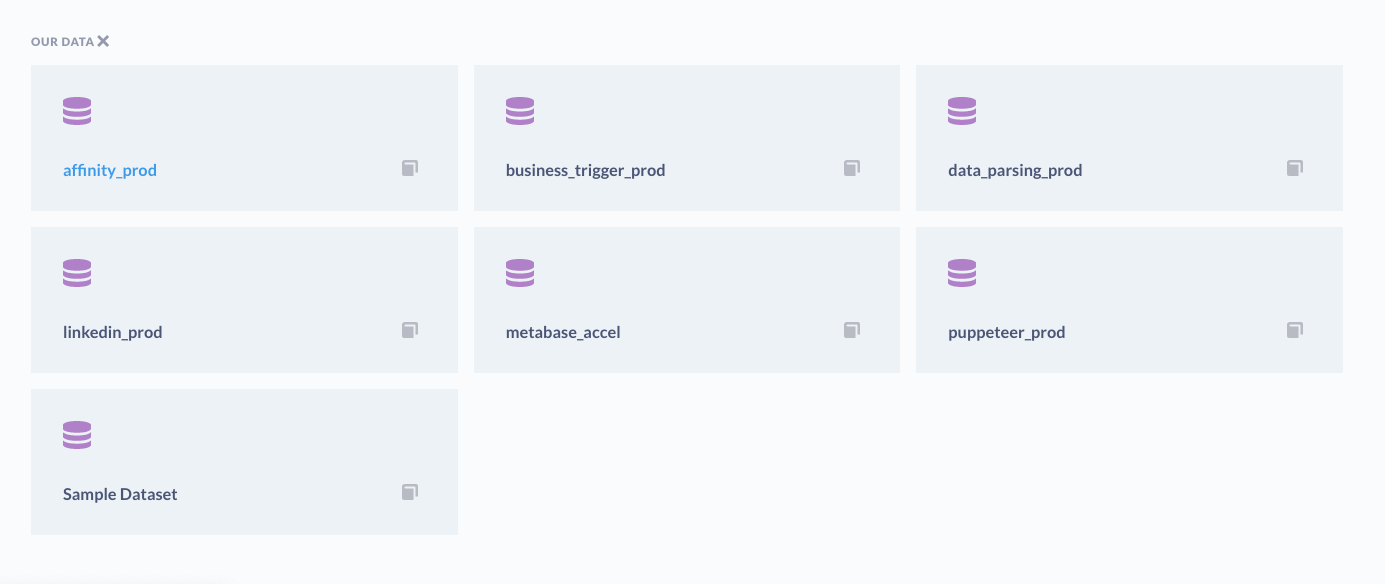Click the data_parsing_prod database icon
The height and width of the screenshot is (584, 1385).
click(962, 111)
